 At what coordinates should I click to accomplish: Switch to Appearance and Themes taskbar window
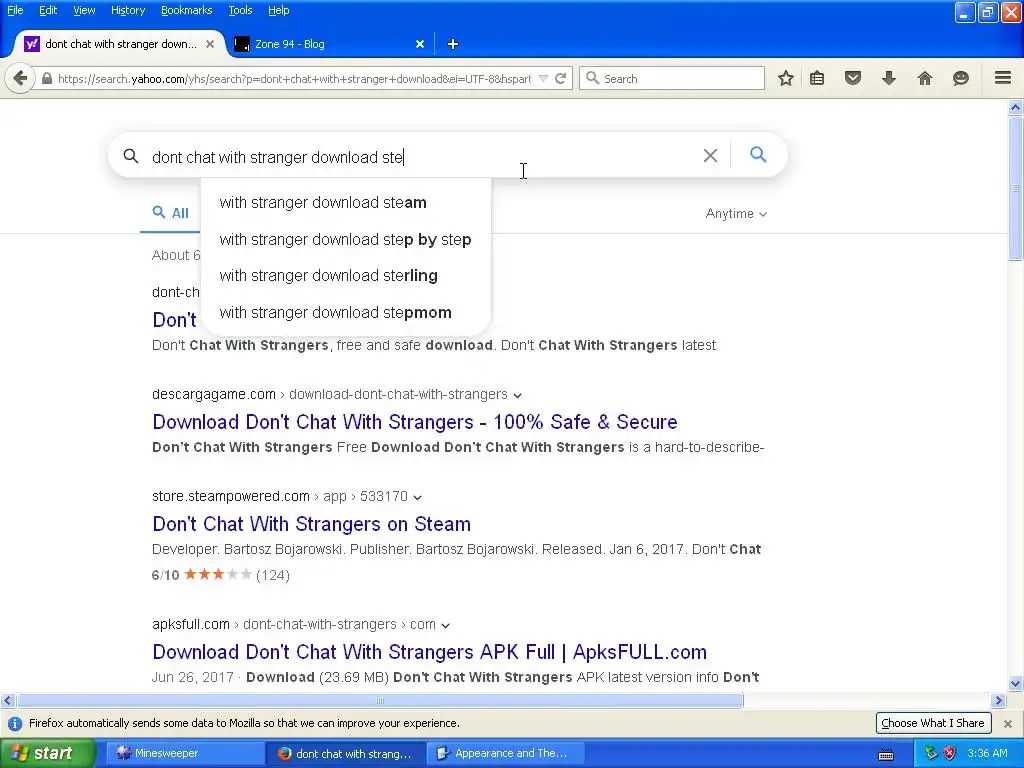(x=503, y=754)
